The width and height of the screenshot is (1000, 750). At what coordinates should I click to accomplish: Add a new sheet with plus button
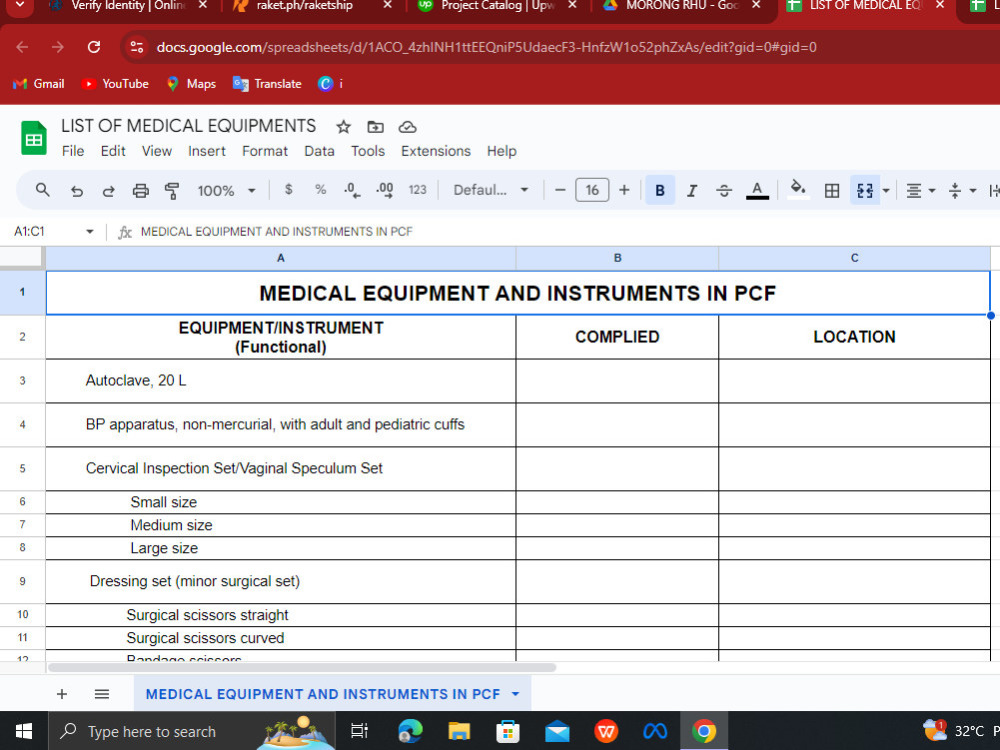62,694
